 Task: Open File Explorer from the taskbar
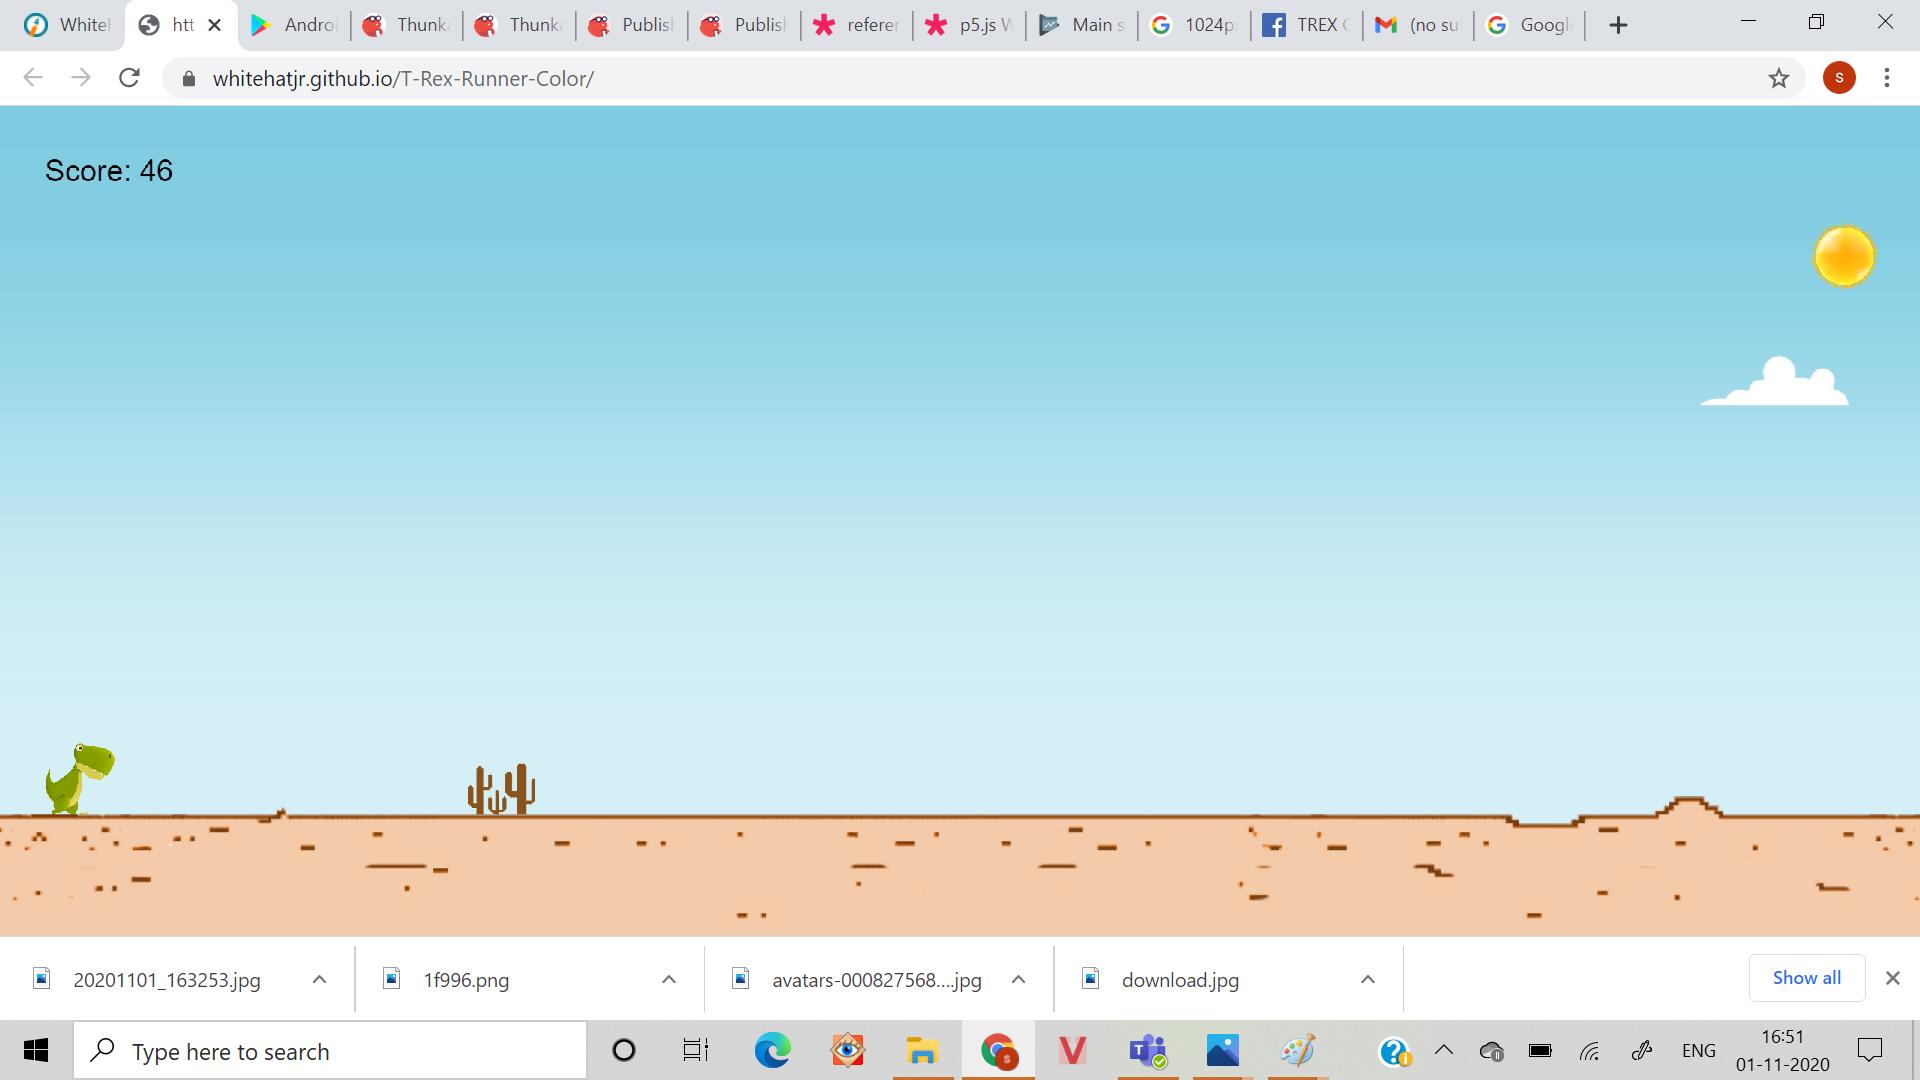click(922, 1050)
